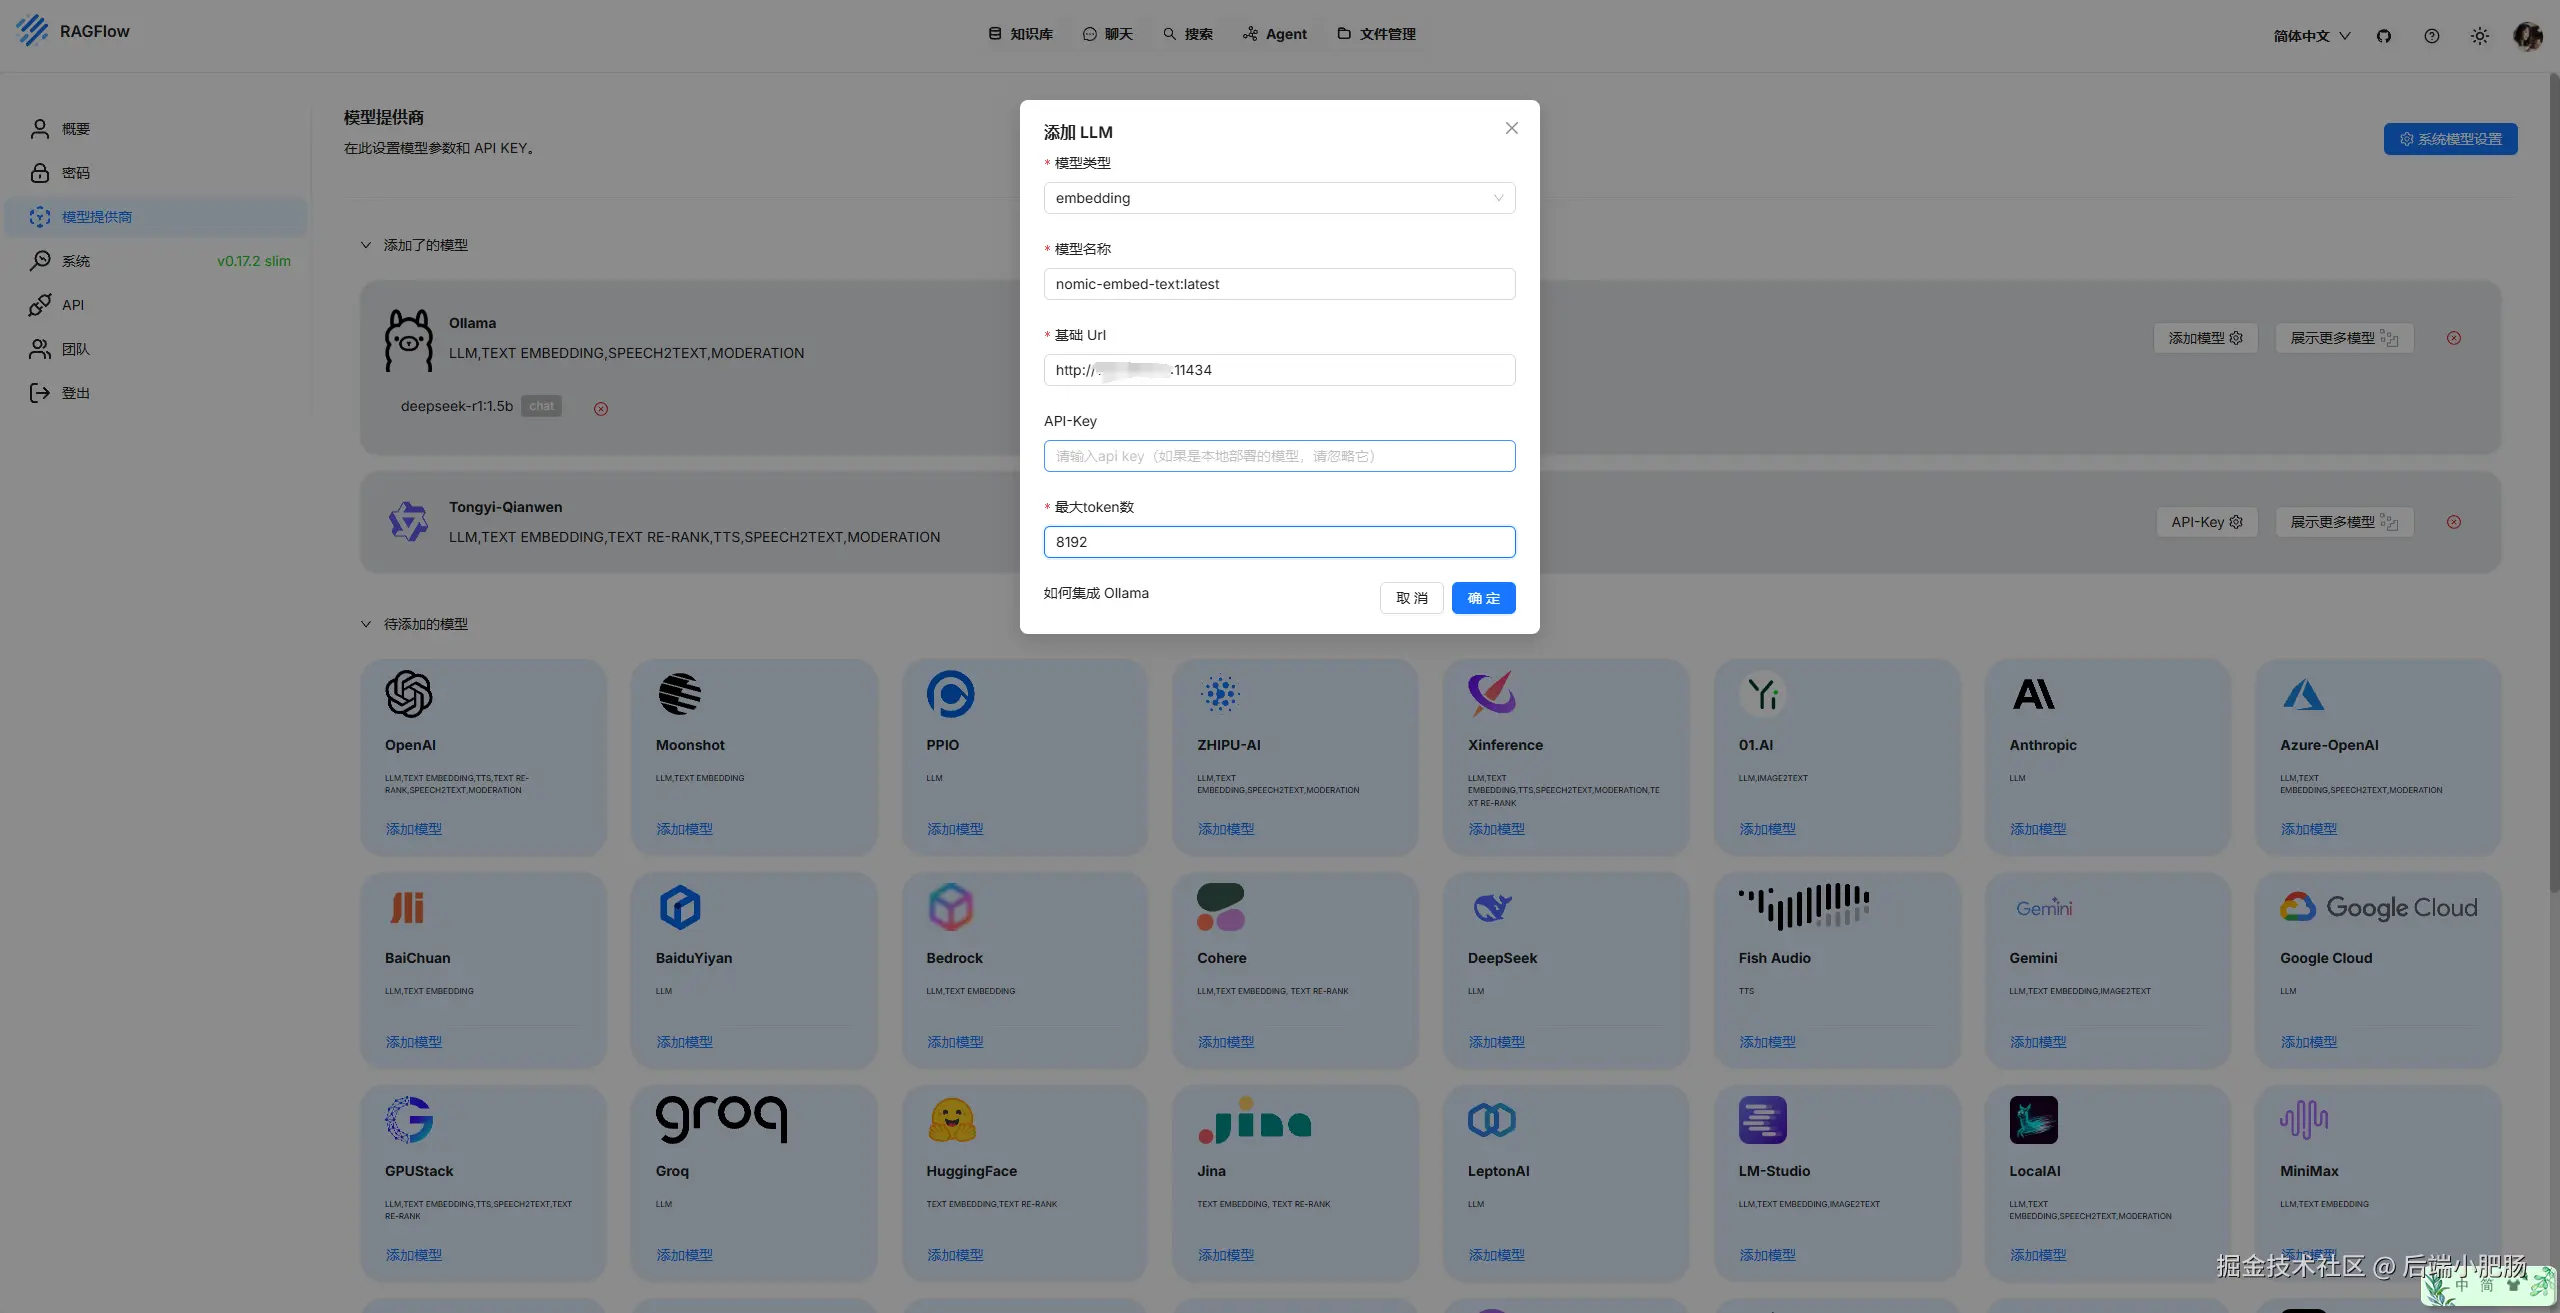The height and width of the screenshot is (1313, 2560).
Task: Click the help question mark icon
Action: (x=2432, y=36)
